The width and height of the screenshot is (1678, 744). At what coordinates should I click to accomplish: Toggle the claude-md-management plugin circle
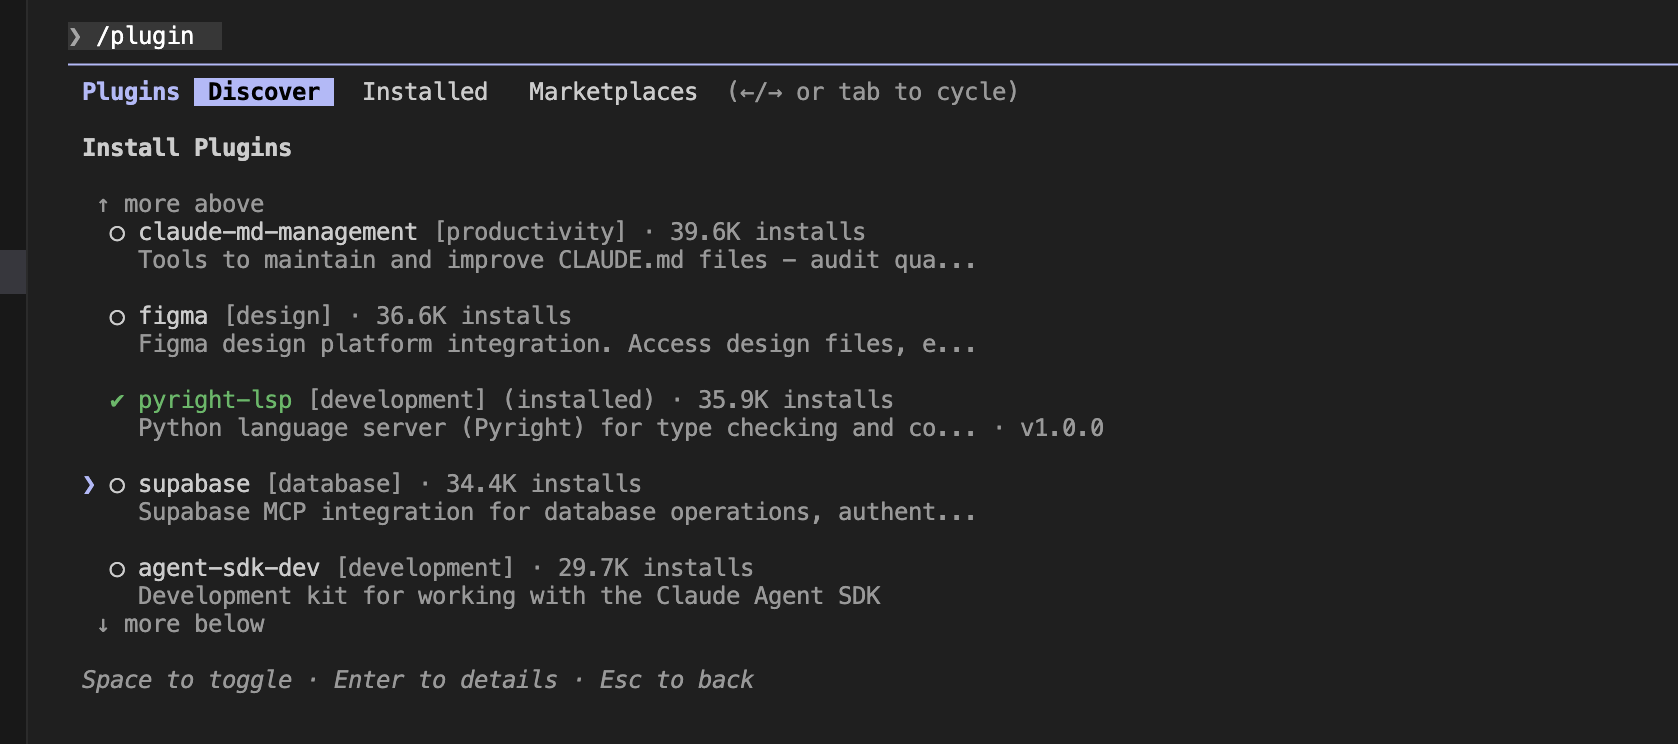click(x=117, y=233)
